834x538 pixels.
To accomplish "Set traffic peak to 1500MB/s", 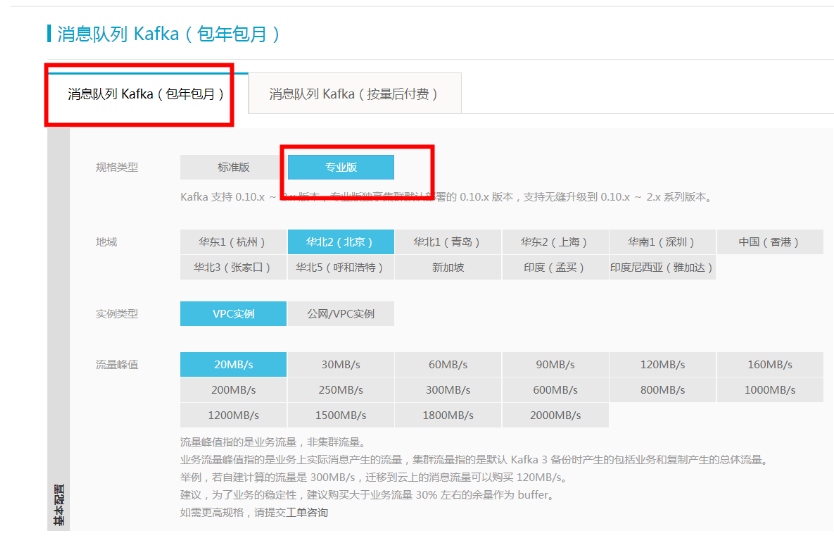I will [340, 415].
